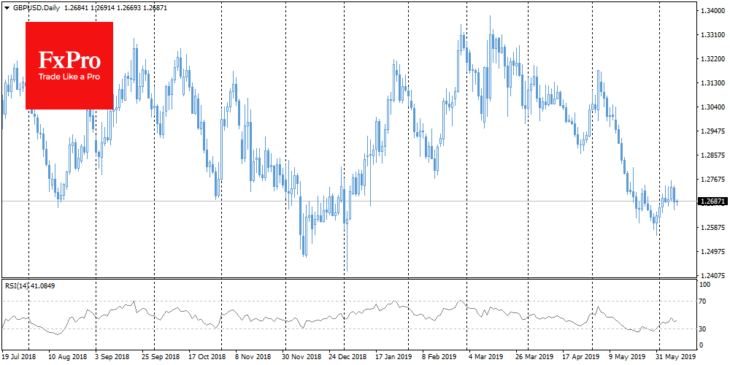Click the 1.30400 price axis level
The image size is (730, 365).
pyautogui.click(x=711, y=107)
